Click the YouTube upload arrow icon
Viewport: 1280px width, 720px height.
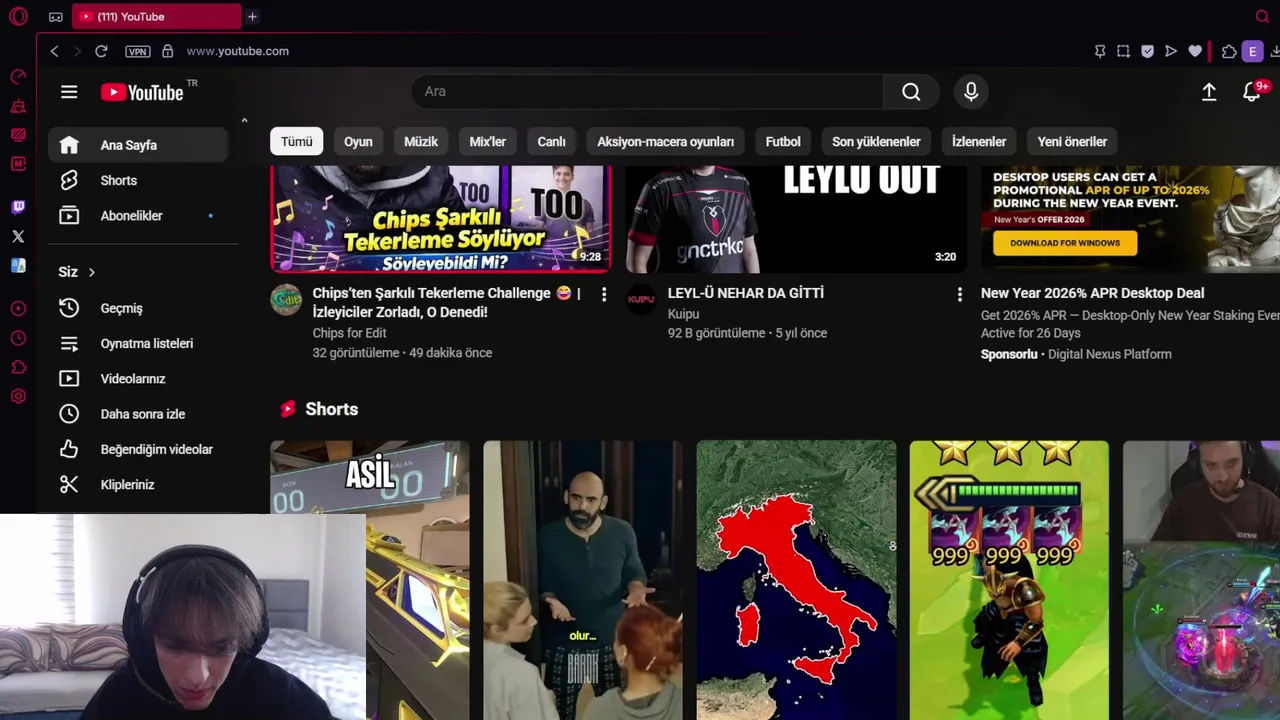[x=1209, y=92]
